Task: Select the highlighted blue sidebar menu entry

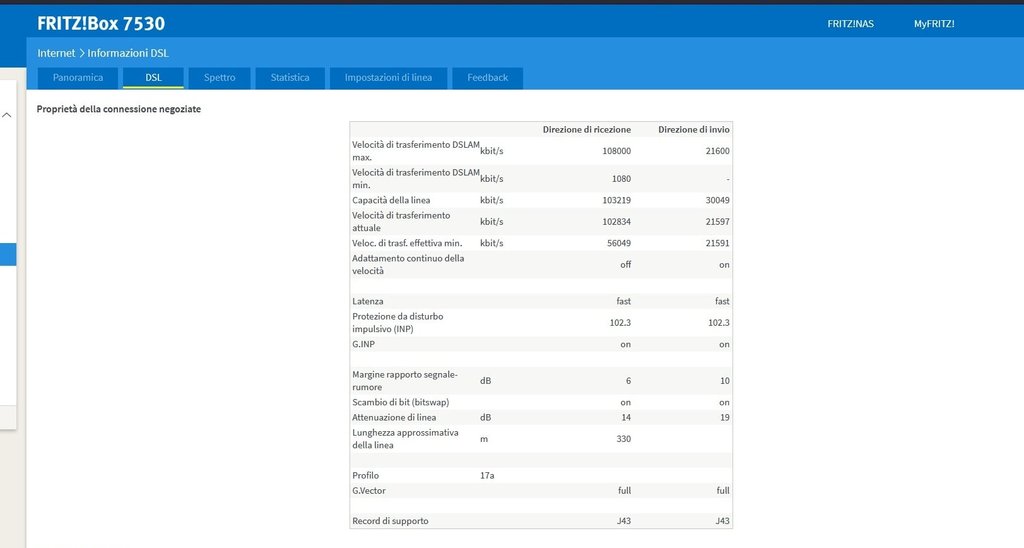Action: tap(7, 255)
